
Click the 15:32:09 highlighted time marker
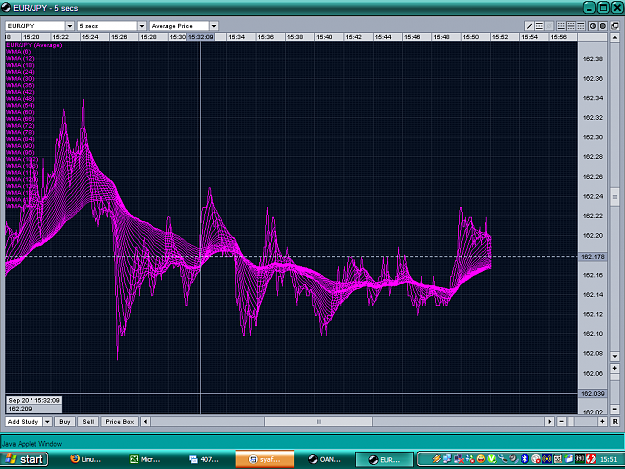200,37
